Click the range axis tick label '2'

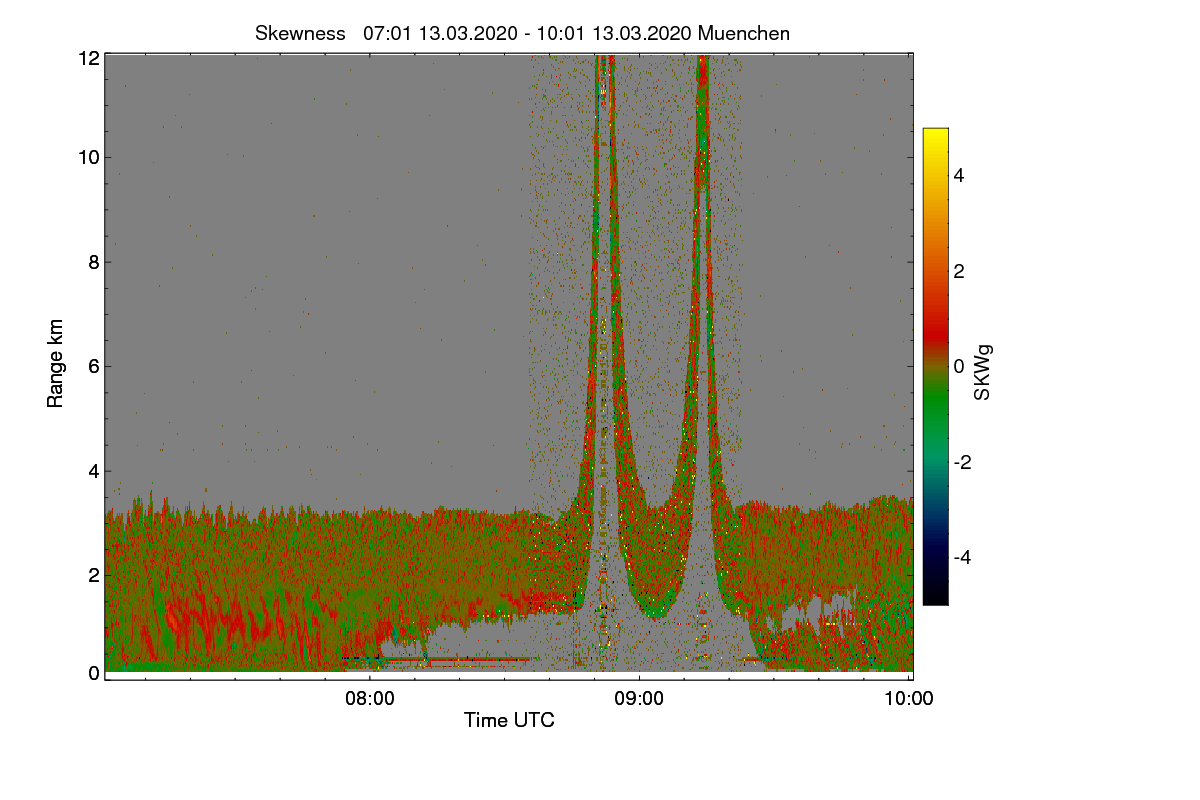pyautogui.click(x=94, y=575)
